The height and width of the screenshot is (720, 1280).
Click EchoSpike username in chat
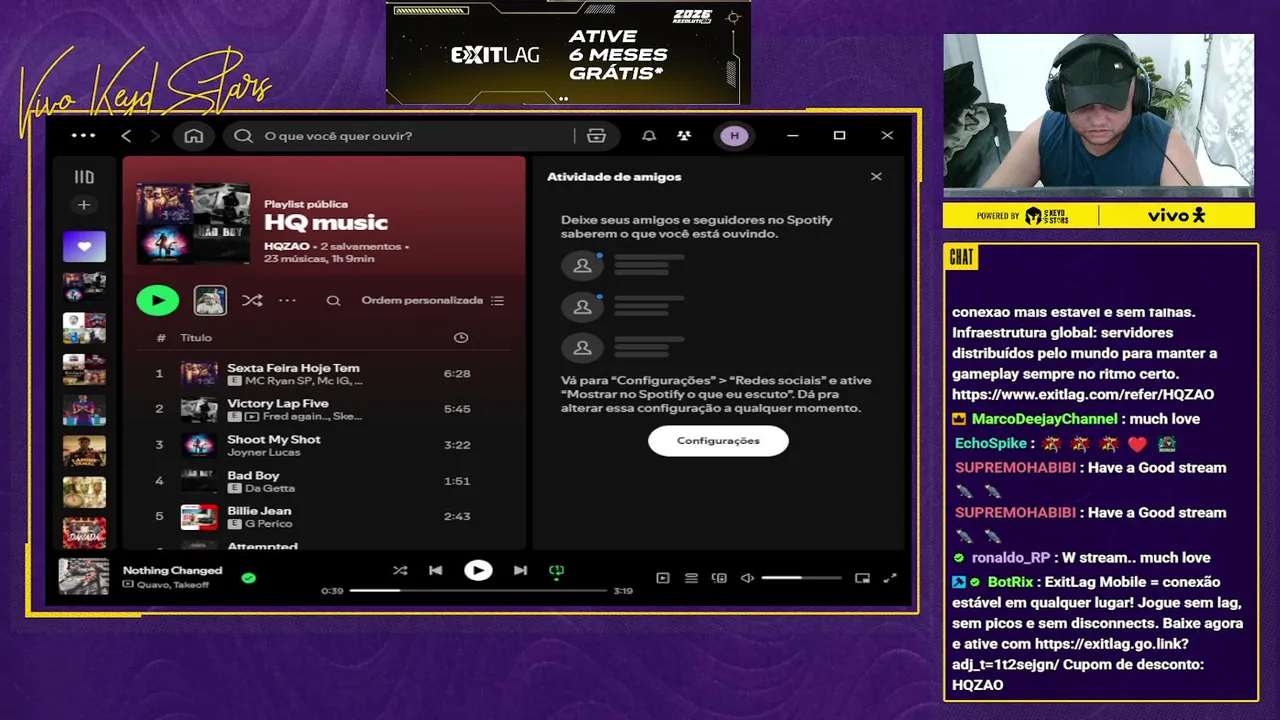991,443
